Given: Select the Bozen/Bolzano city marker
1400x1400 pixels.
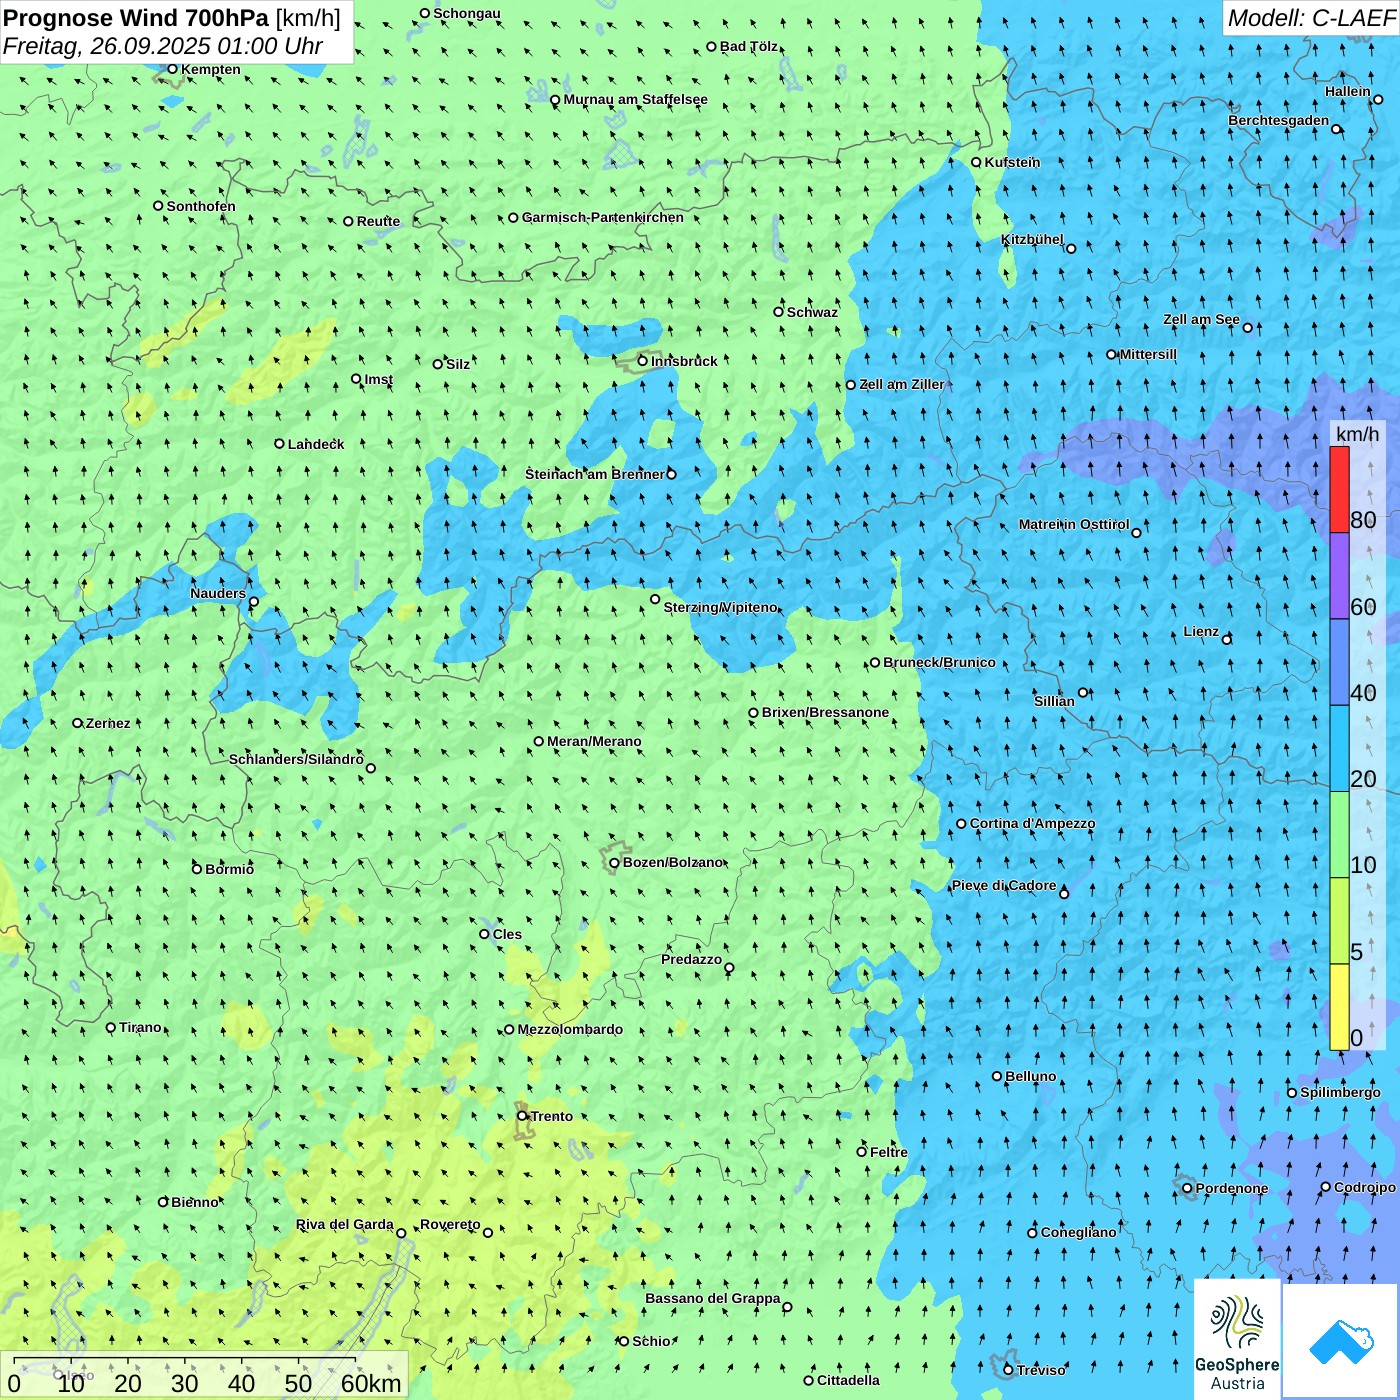Looking at the screenshot, I should [614, 863].
